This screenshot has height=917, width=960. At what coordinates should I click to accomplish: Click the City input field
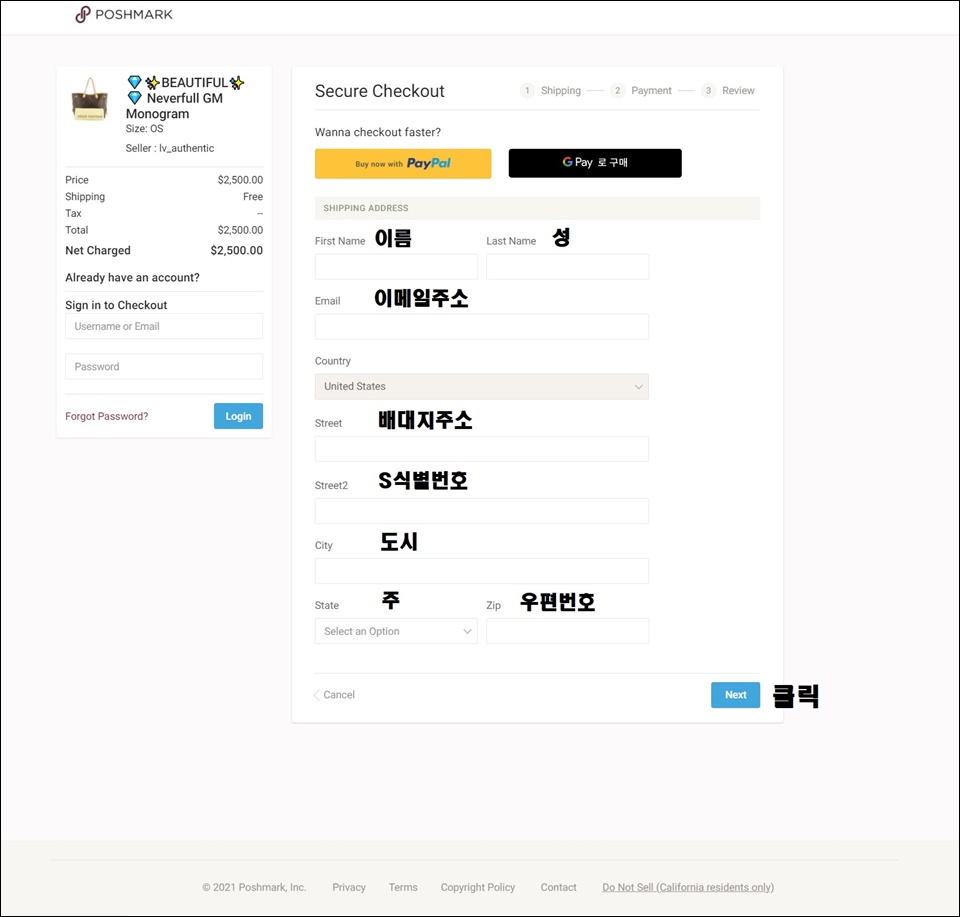[482, 571]
